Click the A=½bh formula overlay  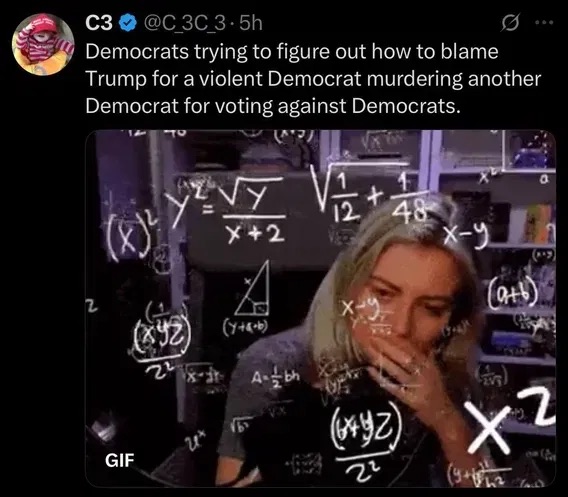276,379
